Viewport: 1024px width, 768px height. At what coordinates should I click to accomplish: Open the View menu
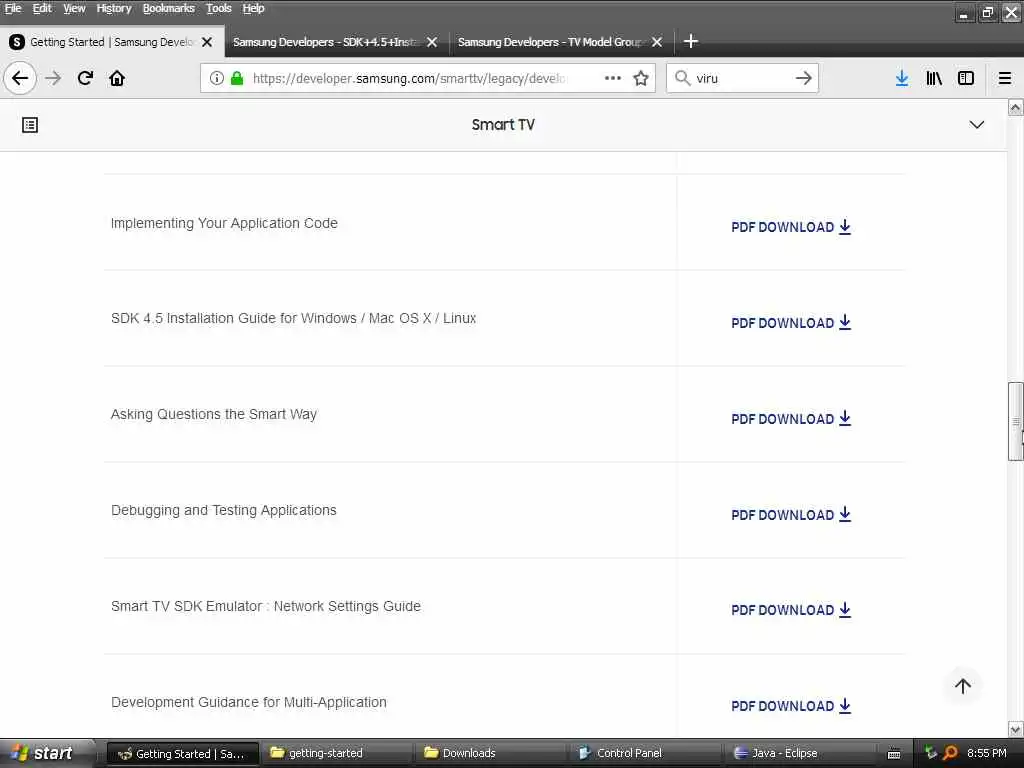[x=74, y=8]
